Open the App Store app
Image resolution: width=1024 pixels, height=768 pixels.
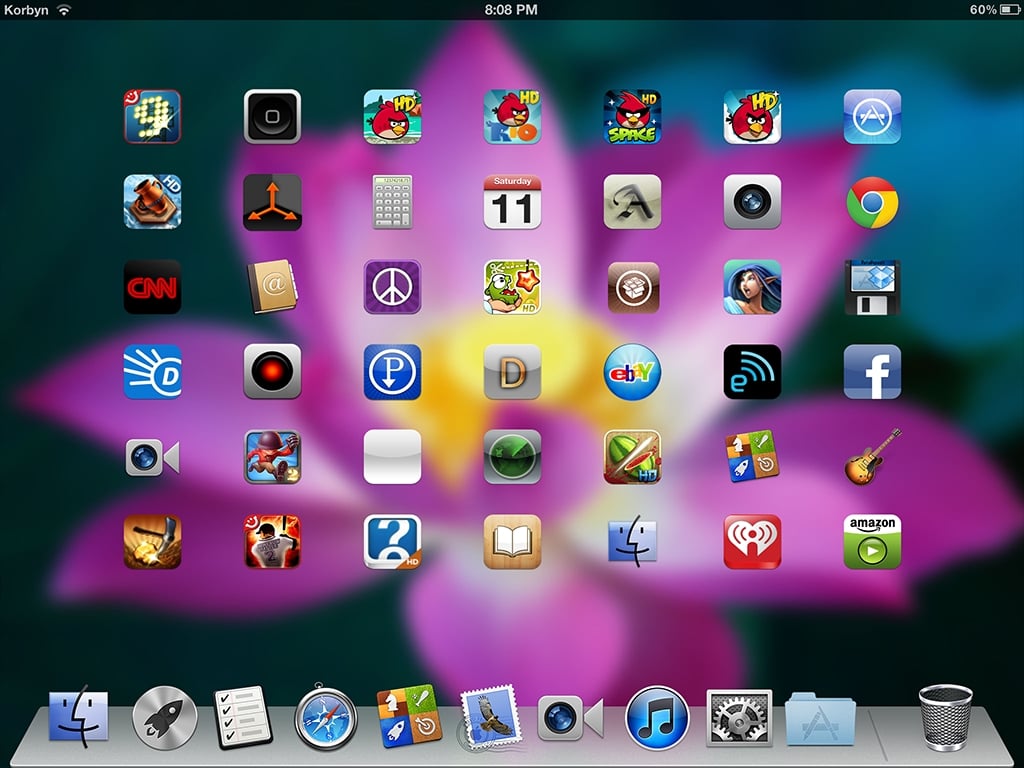click(872, 117)
